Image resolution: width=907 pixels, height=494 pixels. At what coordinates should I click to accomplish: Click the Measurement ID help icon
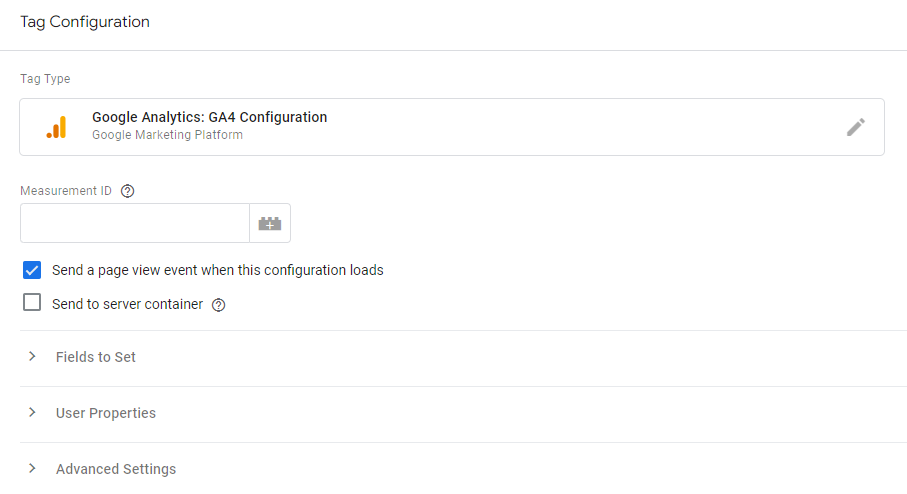[x=127, y=191]
